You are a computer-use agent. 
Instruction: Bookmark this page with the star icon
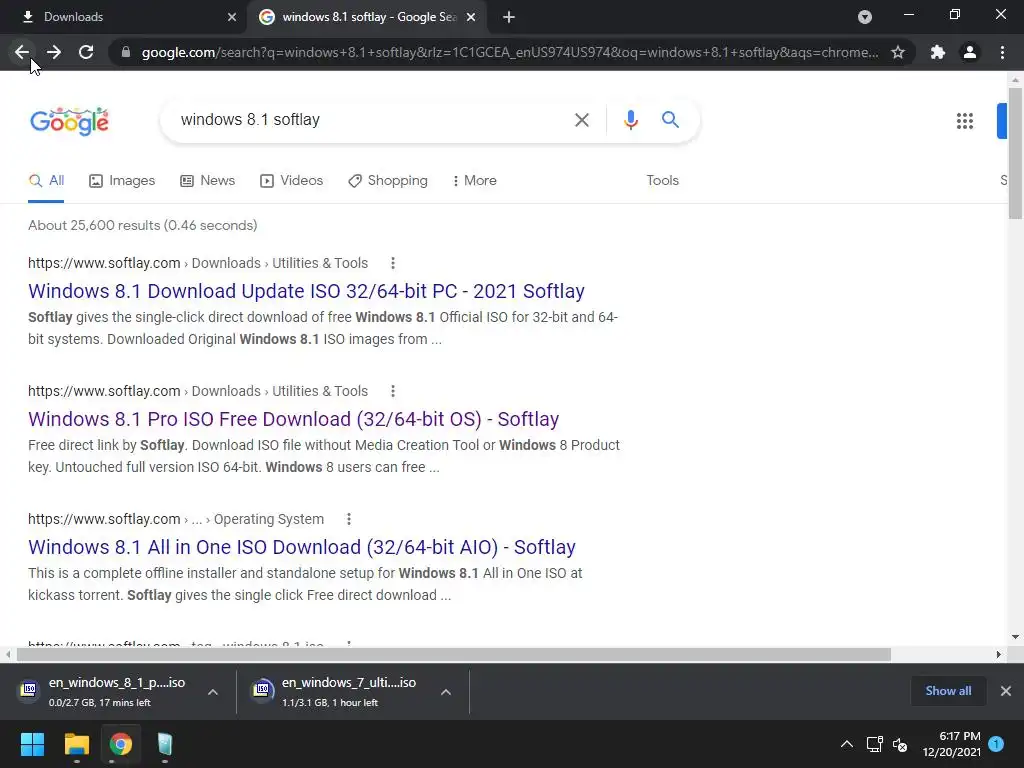pyautogui.click(x=898, y=52)
